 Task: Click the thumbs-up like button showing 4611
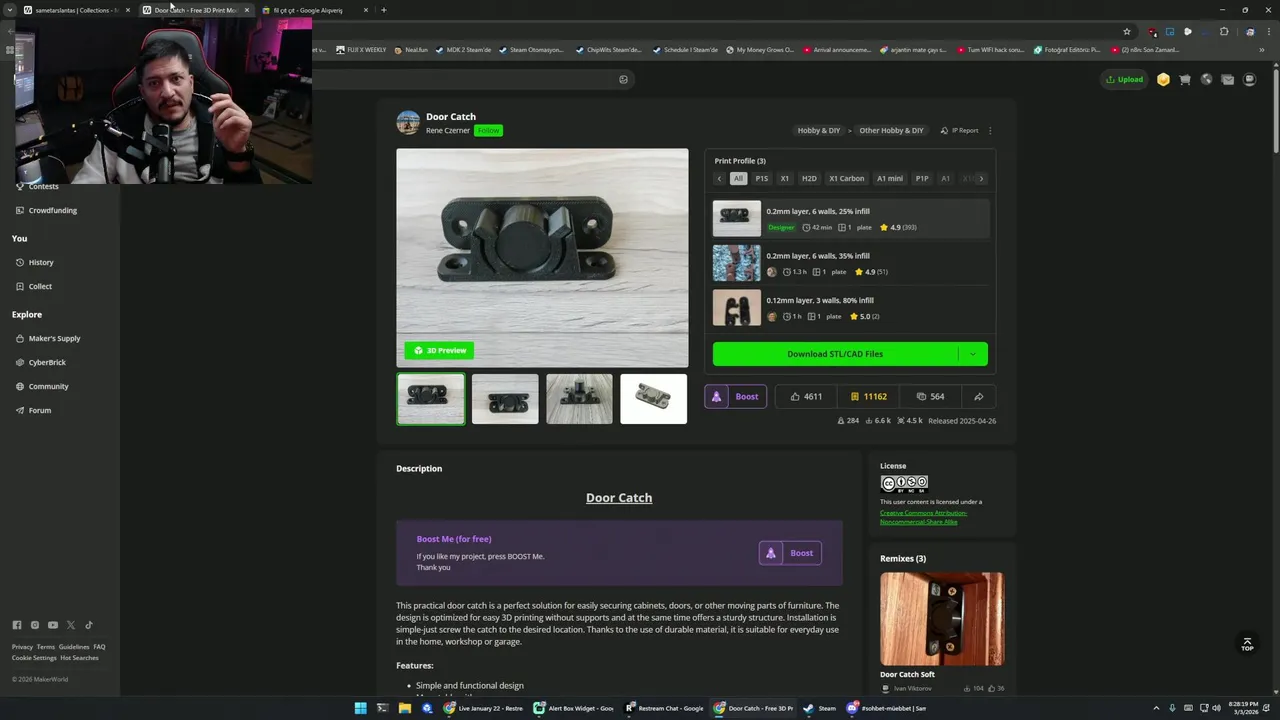806,396
